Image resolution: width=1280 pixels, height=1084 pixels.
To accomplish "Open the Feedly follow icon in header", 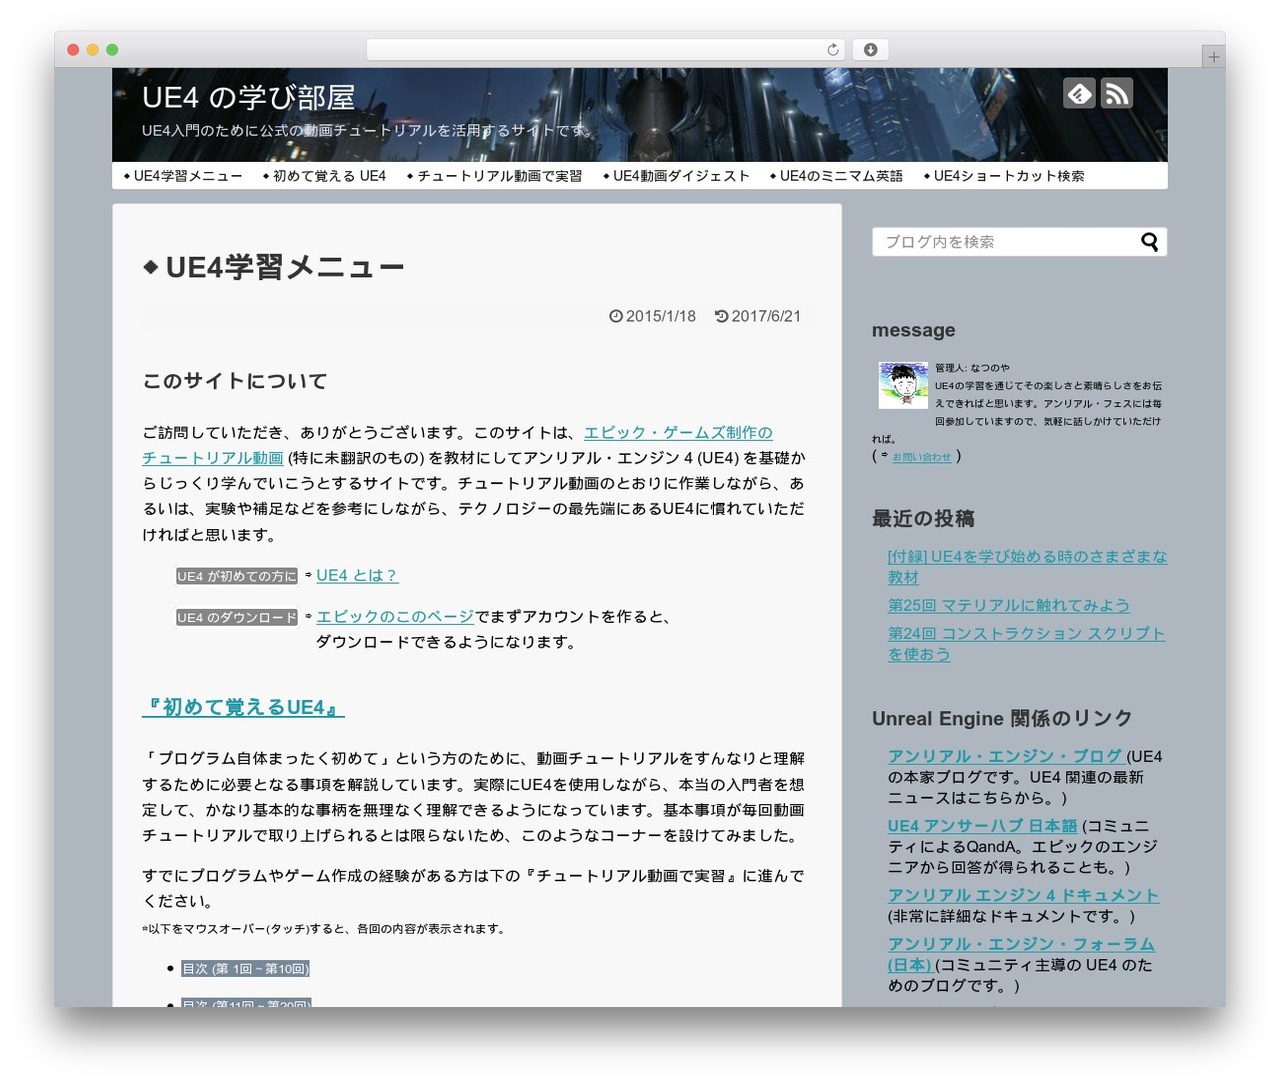I will point(1079,93).
